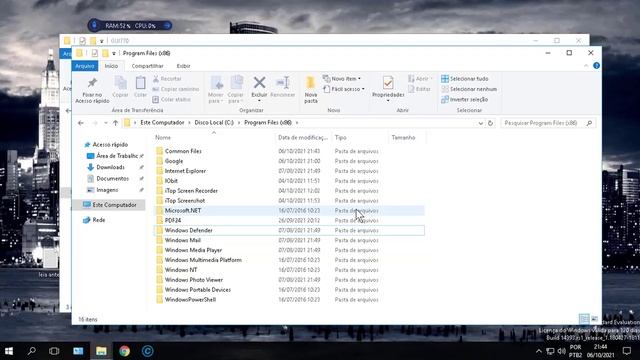
Task: Switch to the details view layout icon
Action: tap(584, 319)
